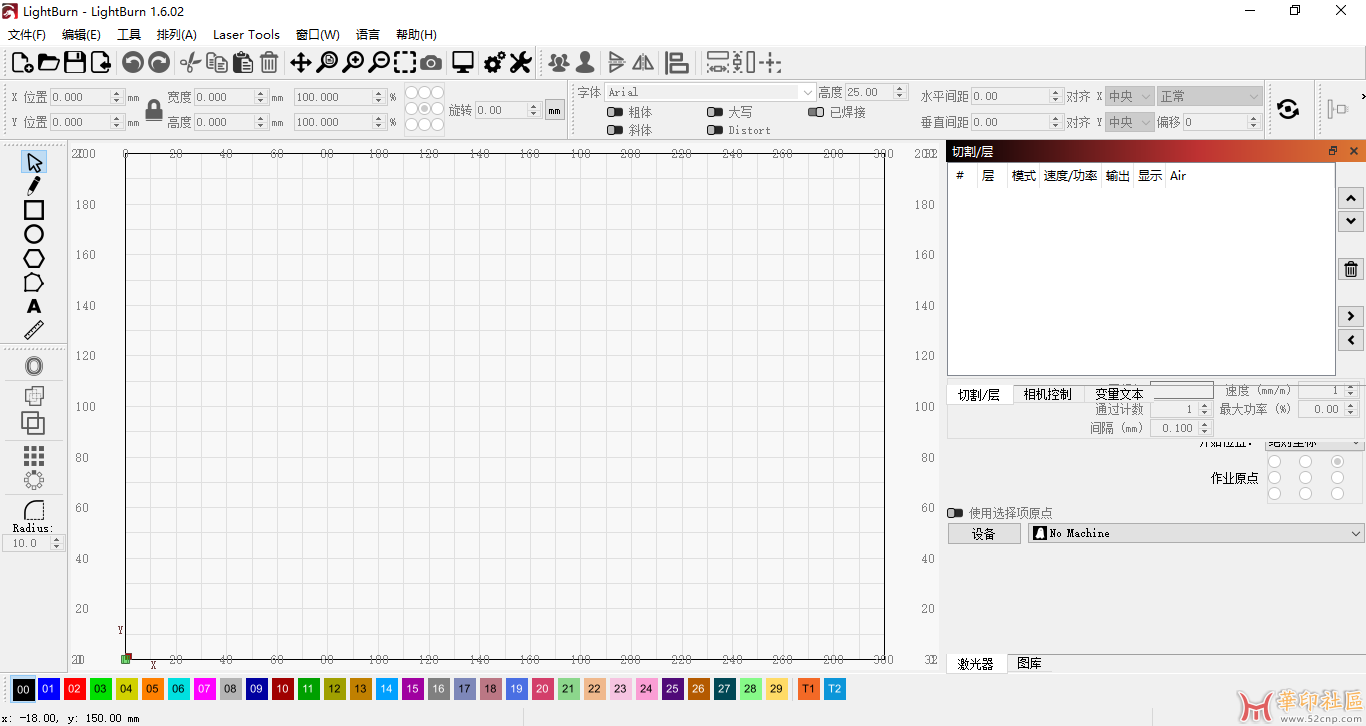Toggle 斜体 italic switch

(x=614, y=131)
